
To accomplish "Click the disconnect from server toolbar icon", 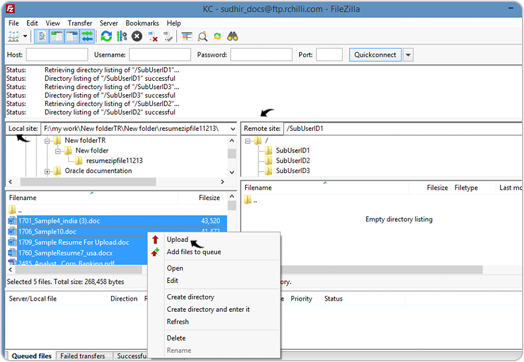I will (153, 36).
